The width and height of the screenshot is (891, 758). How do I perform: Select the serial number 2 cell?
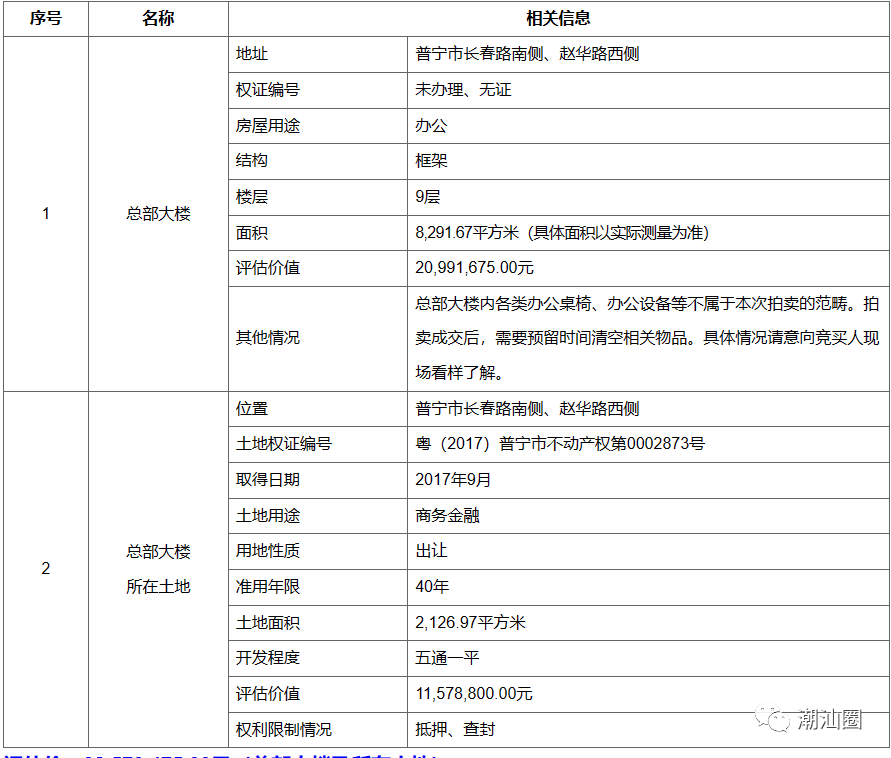click(45, 569)
